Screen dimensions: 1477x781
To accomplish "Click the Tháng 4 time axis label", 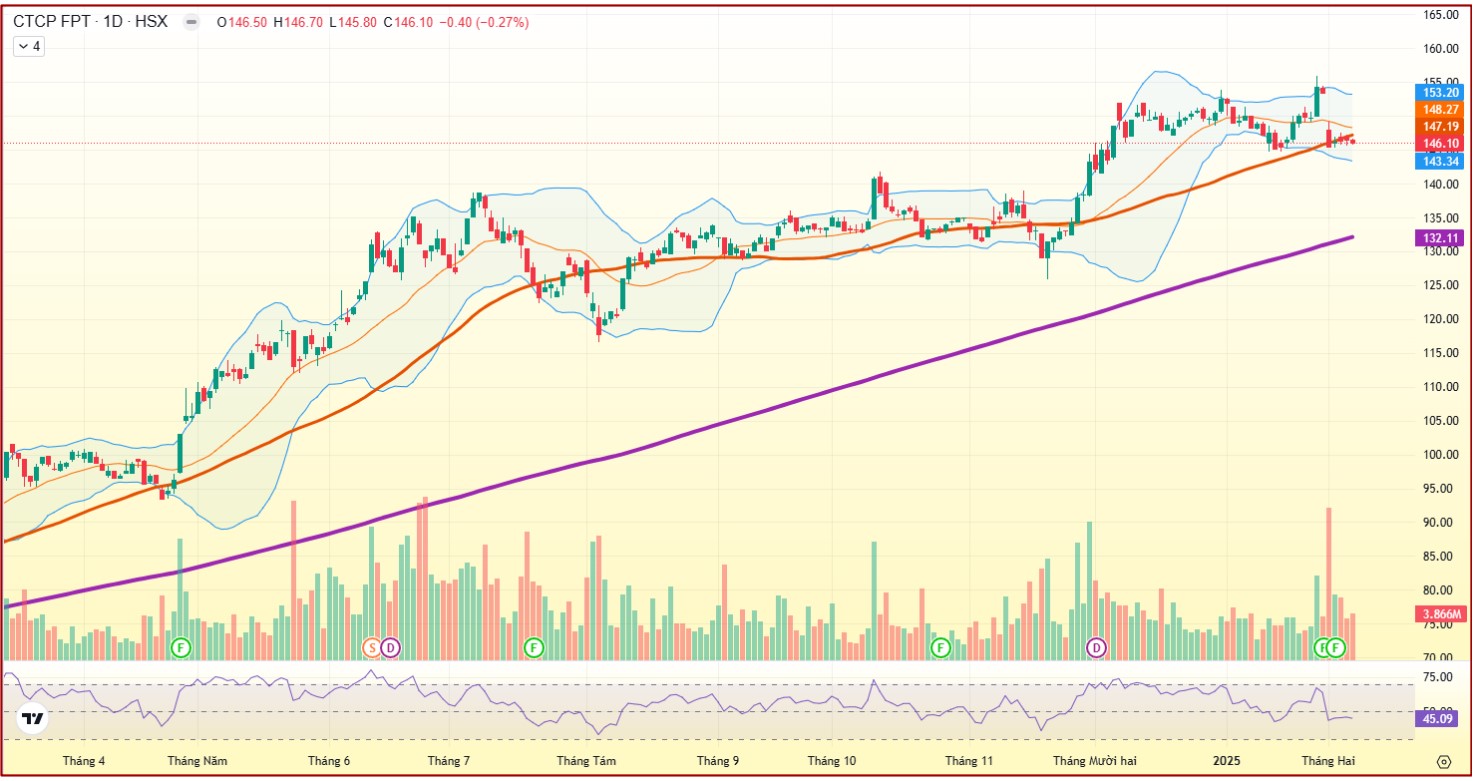I will click(x=83, y=761).
